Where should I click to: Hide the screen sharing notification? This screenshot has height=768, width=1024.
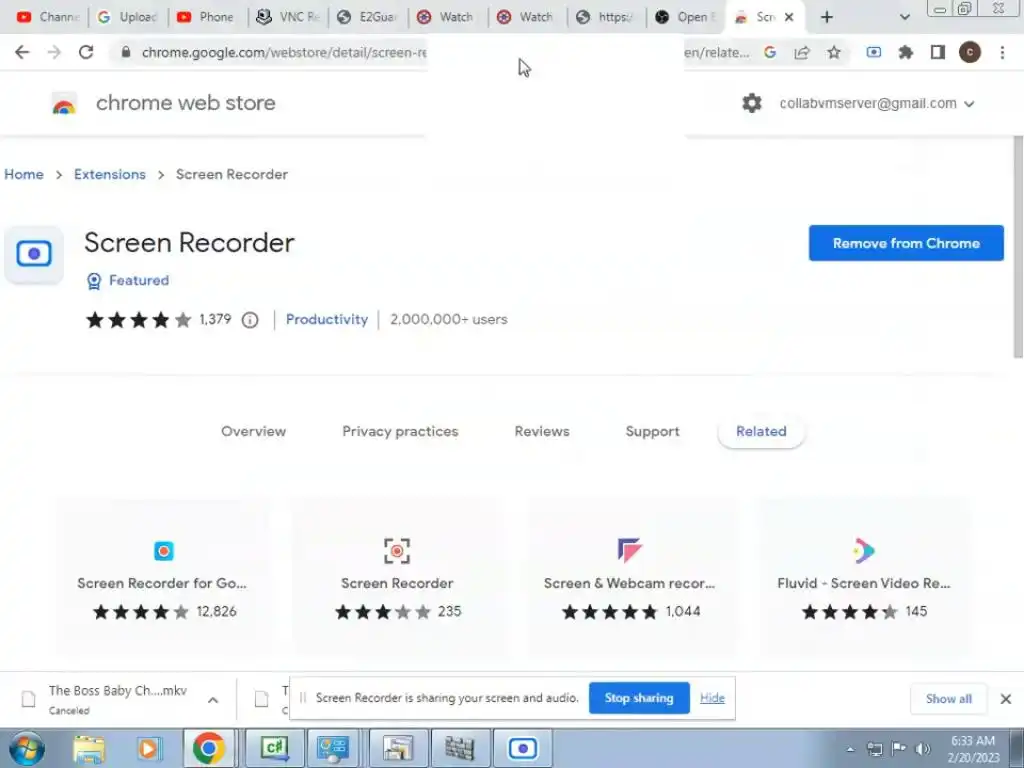click(712, 698)
